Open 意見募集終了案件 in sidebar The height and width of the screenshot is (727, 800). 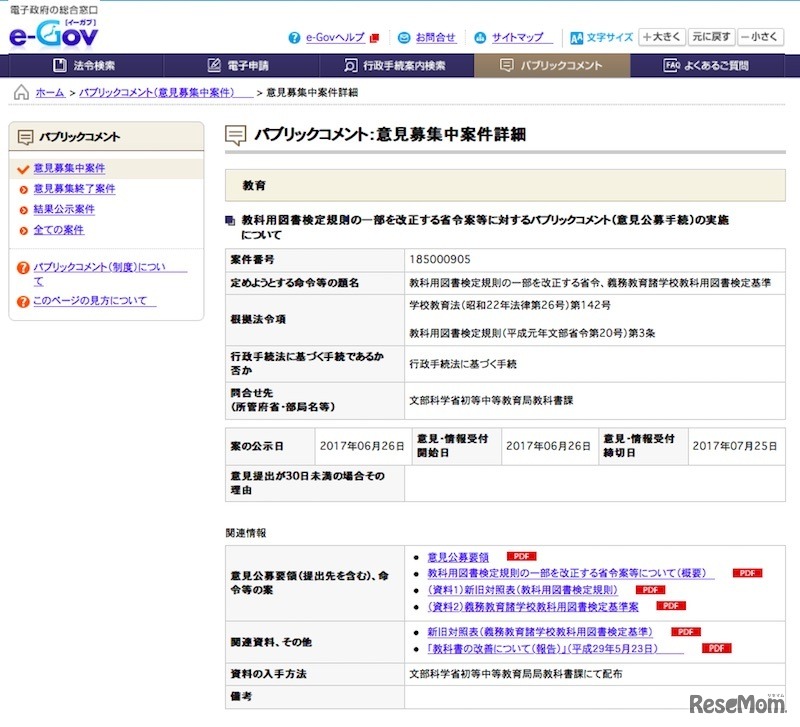click(74, 189)
